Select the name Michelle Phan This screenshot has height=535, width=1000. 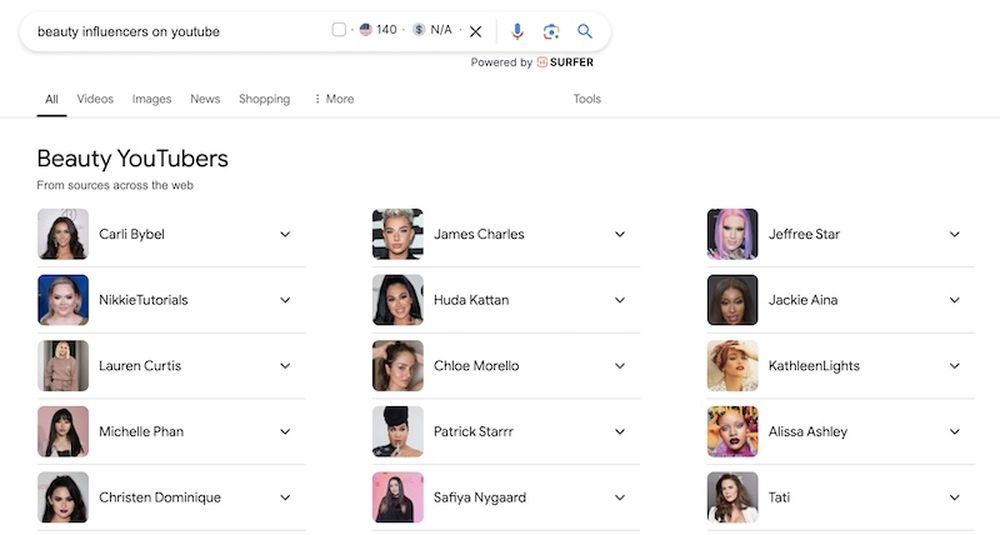pos(142,431)
